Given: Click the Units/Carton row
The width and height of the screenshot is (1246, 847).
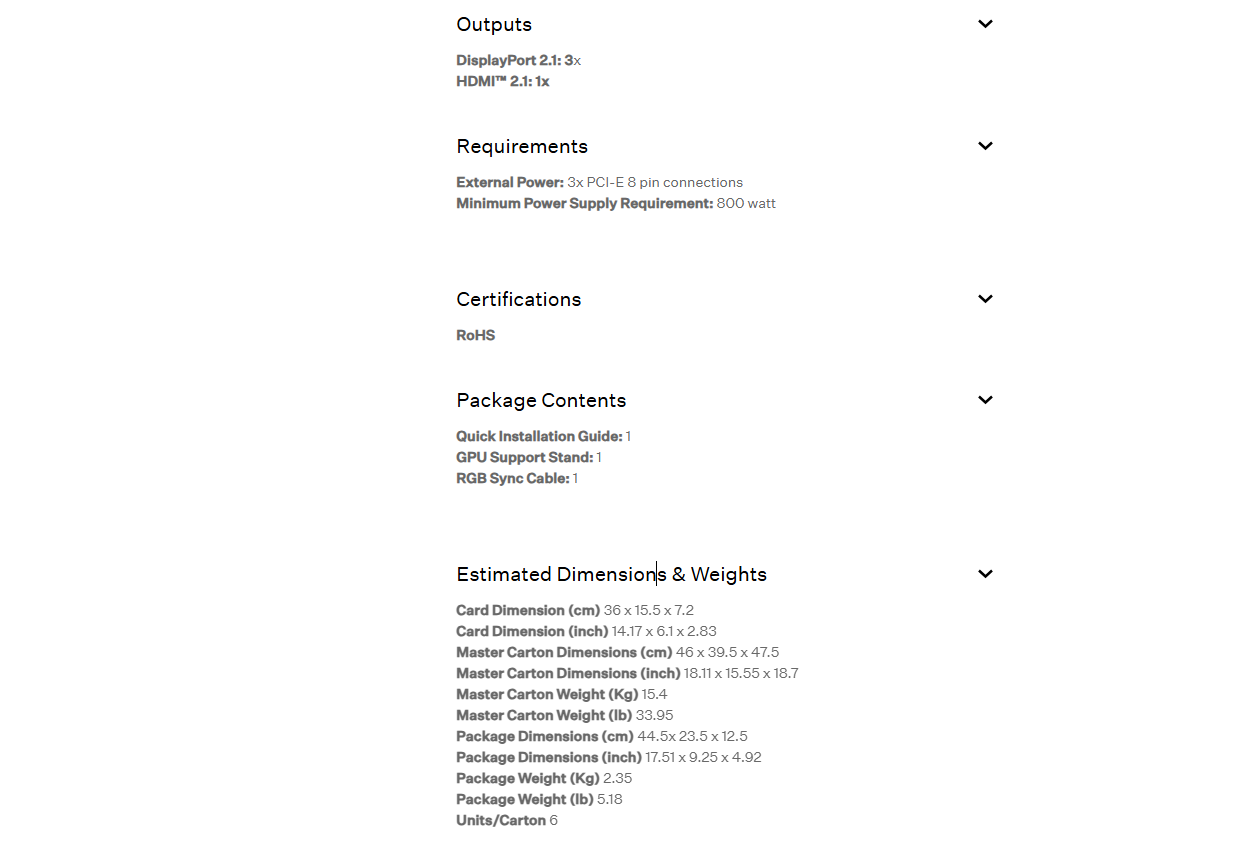Looking at the screenshot, I should click(506, 821).
